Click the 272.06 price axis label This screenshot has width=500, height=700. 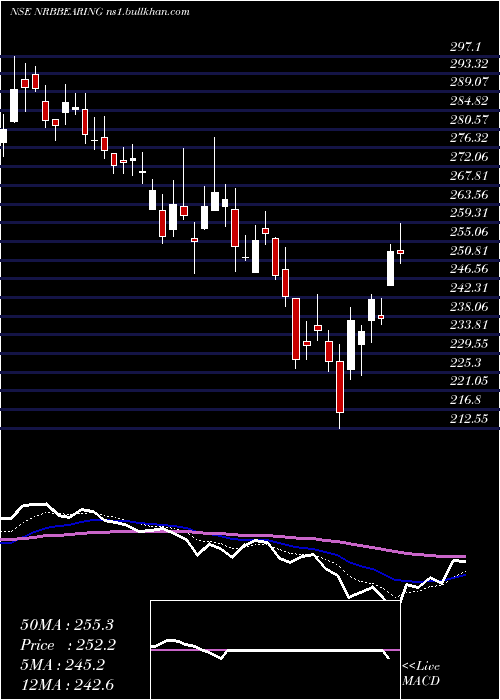click(x=469, y=157)
